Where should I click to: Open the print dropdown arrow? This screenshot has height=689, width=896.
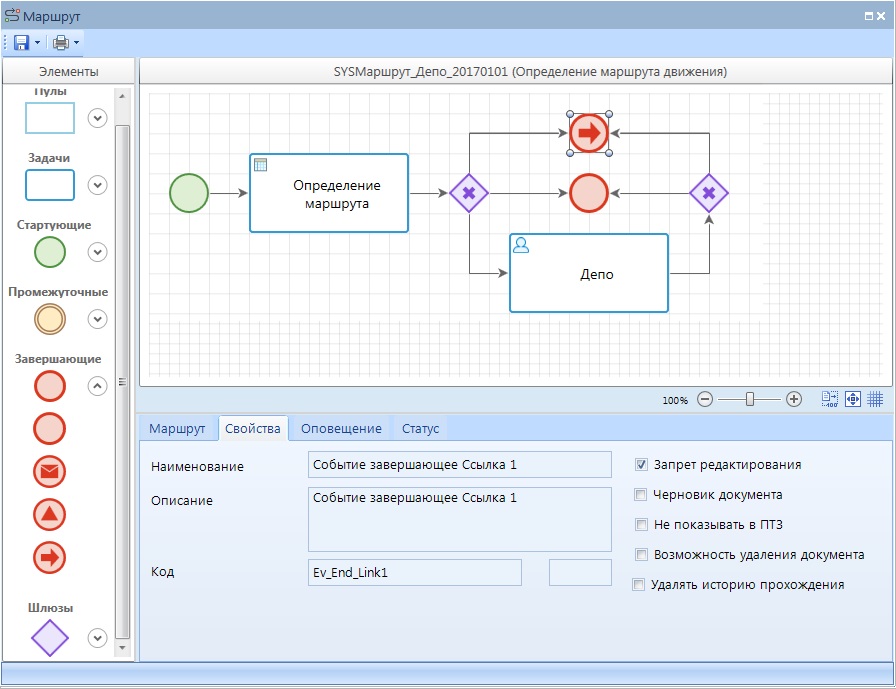click(x=76, y=42)
